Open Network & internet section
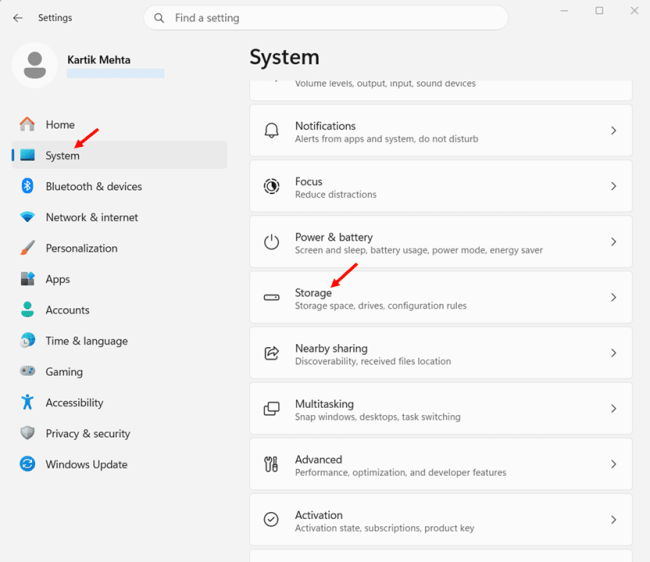 pyautogui.click(x=119, y=217)
